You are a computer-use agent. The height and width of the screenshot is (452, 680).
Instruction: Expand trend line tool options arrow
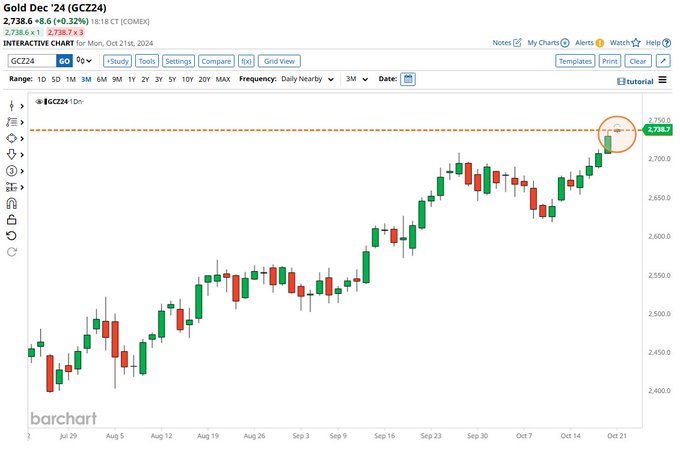pos(22,123)
